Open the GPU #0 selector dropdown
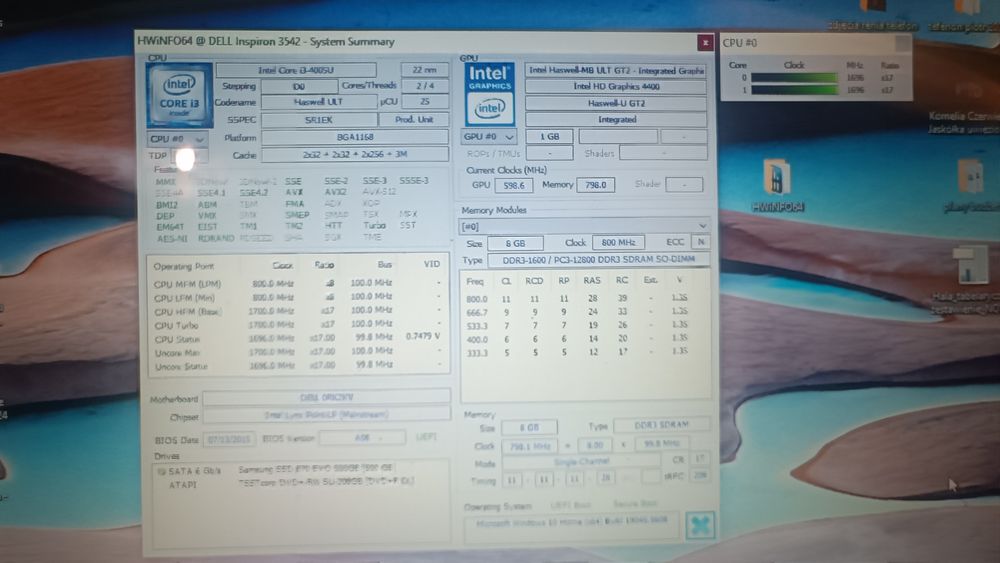Viewport: 1000px width, 563px height. 489,136
